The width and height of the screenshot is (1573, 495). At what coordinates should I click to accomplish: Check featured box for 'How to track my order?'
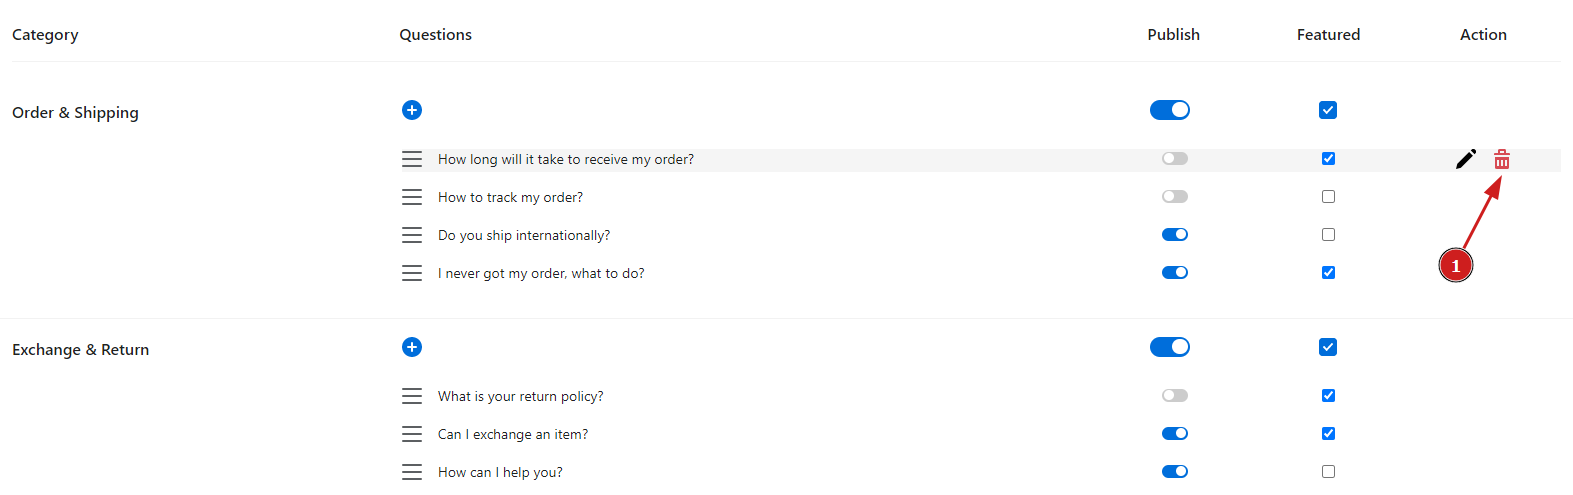coord(1328,197)
